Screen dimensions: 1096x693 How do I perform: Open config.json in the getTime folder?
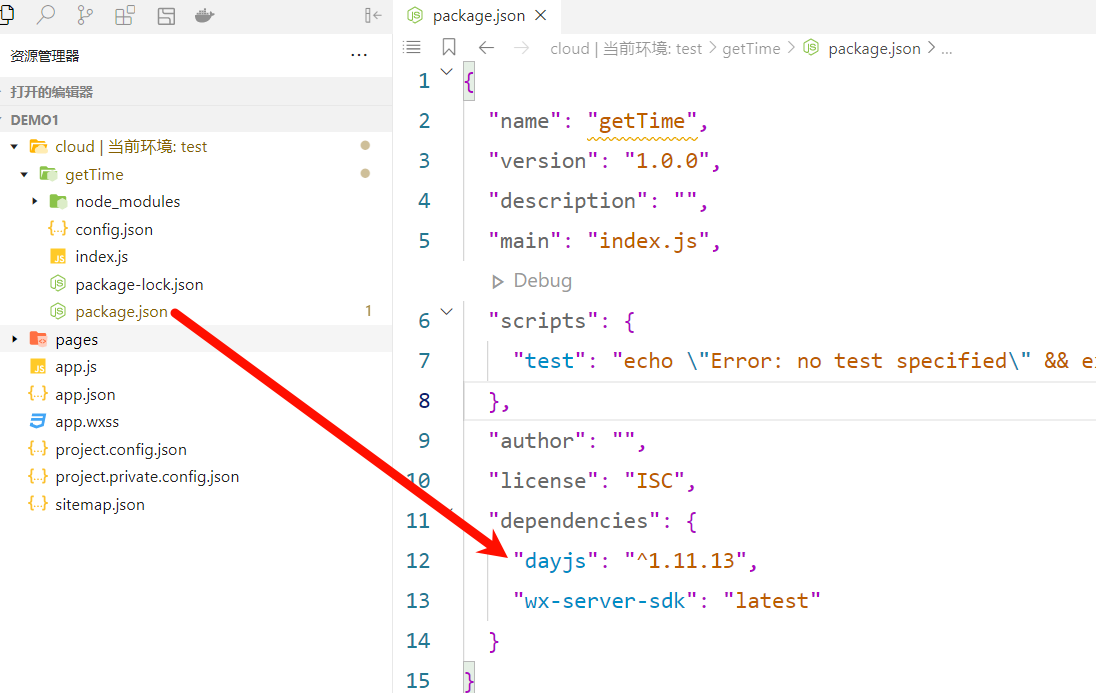point(114,229)
